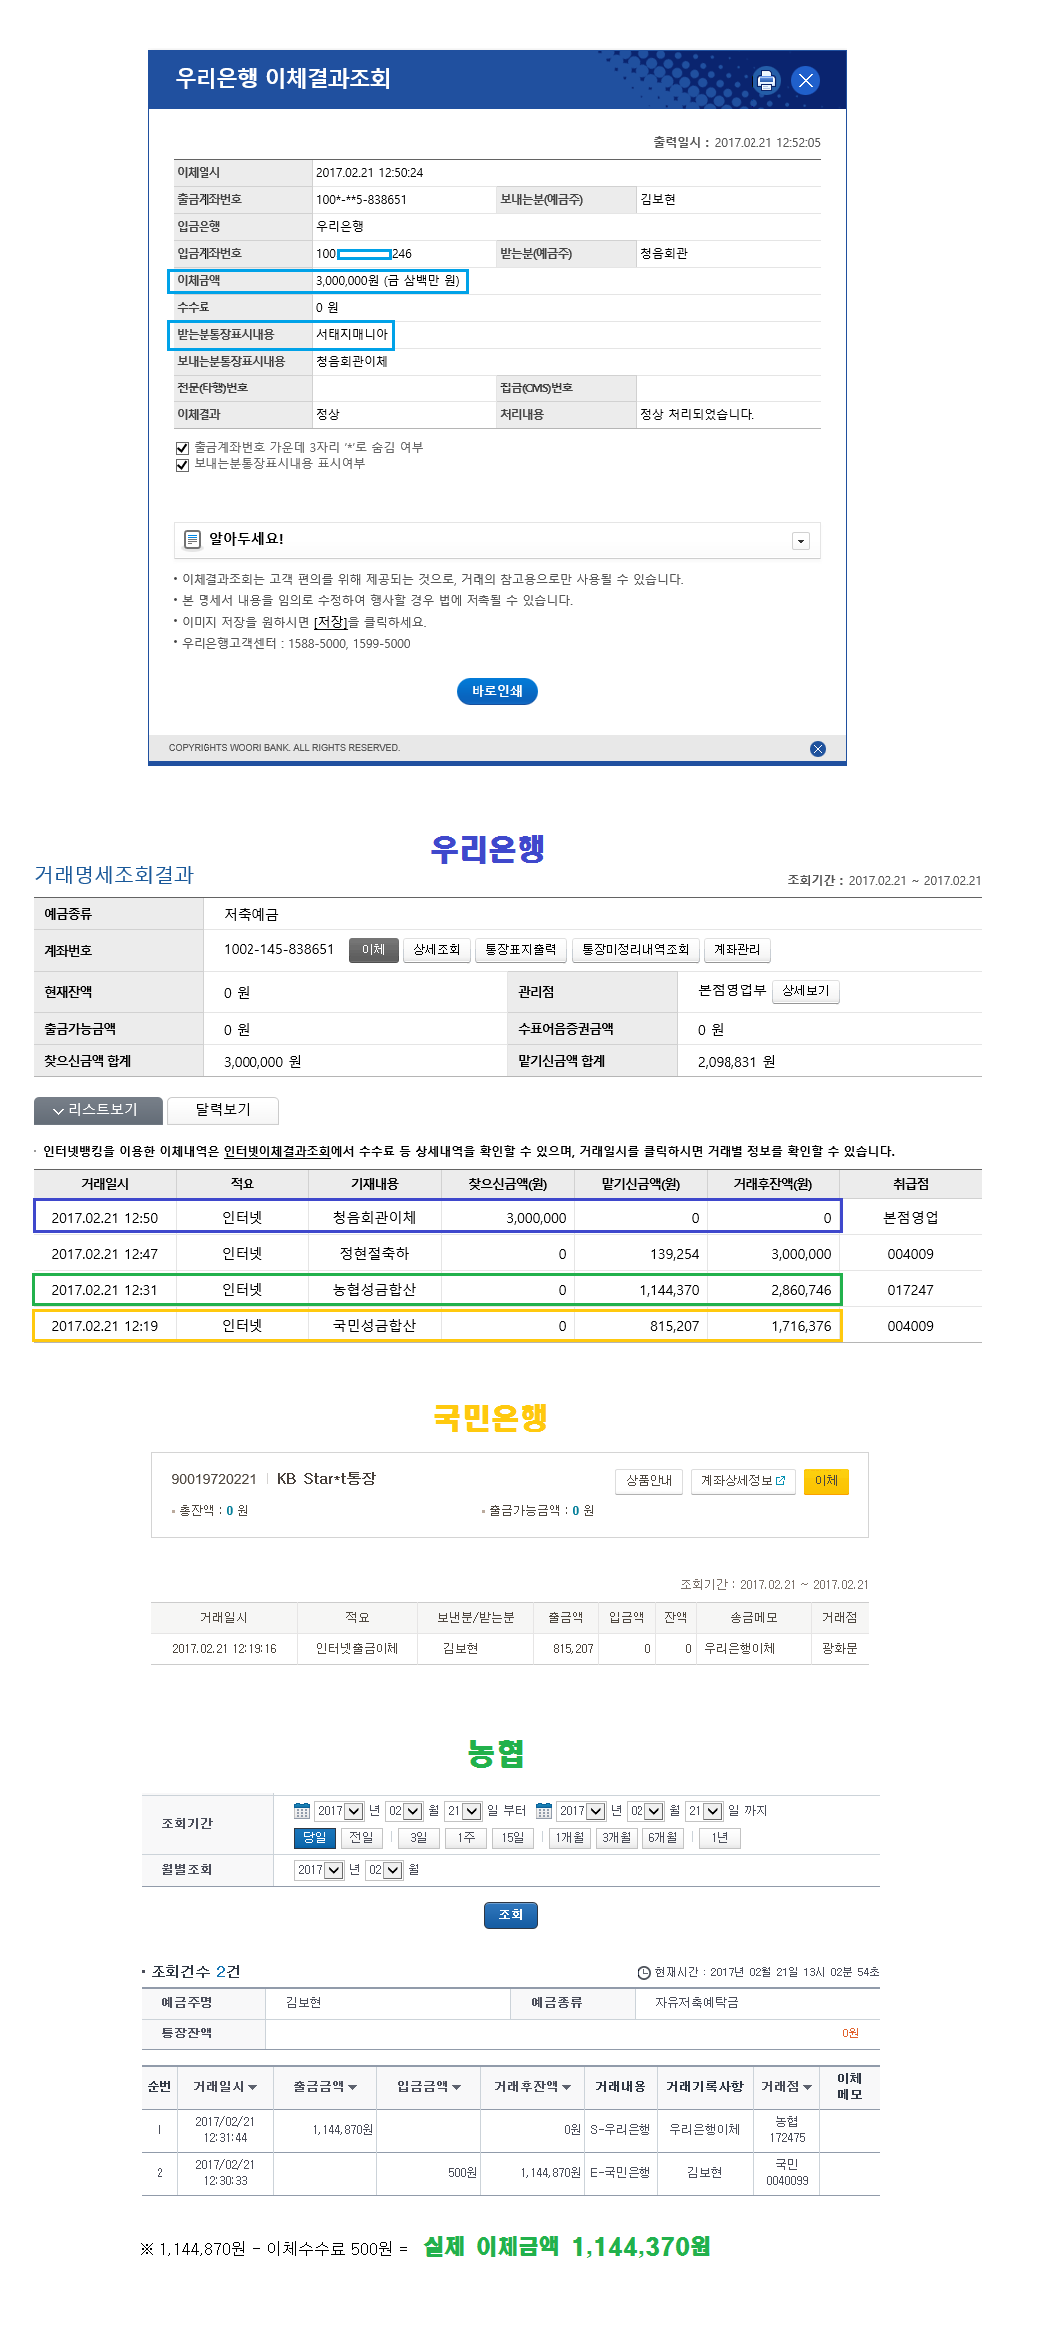The height and width of the screenshot is (2350, 1039).
Task: Sort by 입금금액 column arrow
Action: pos(456,2087)
